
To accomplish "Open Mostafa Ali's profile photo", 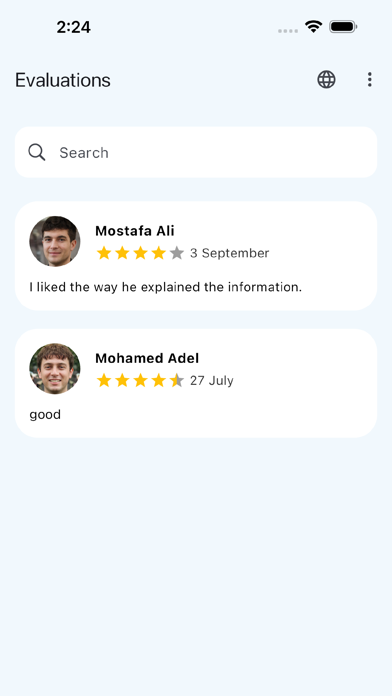I will click(55, 241).
